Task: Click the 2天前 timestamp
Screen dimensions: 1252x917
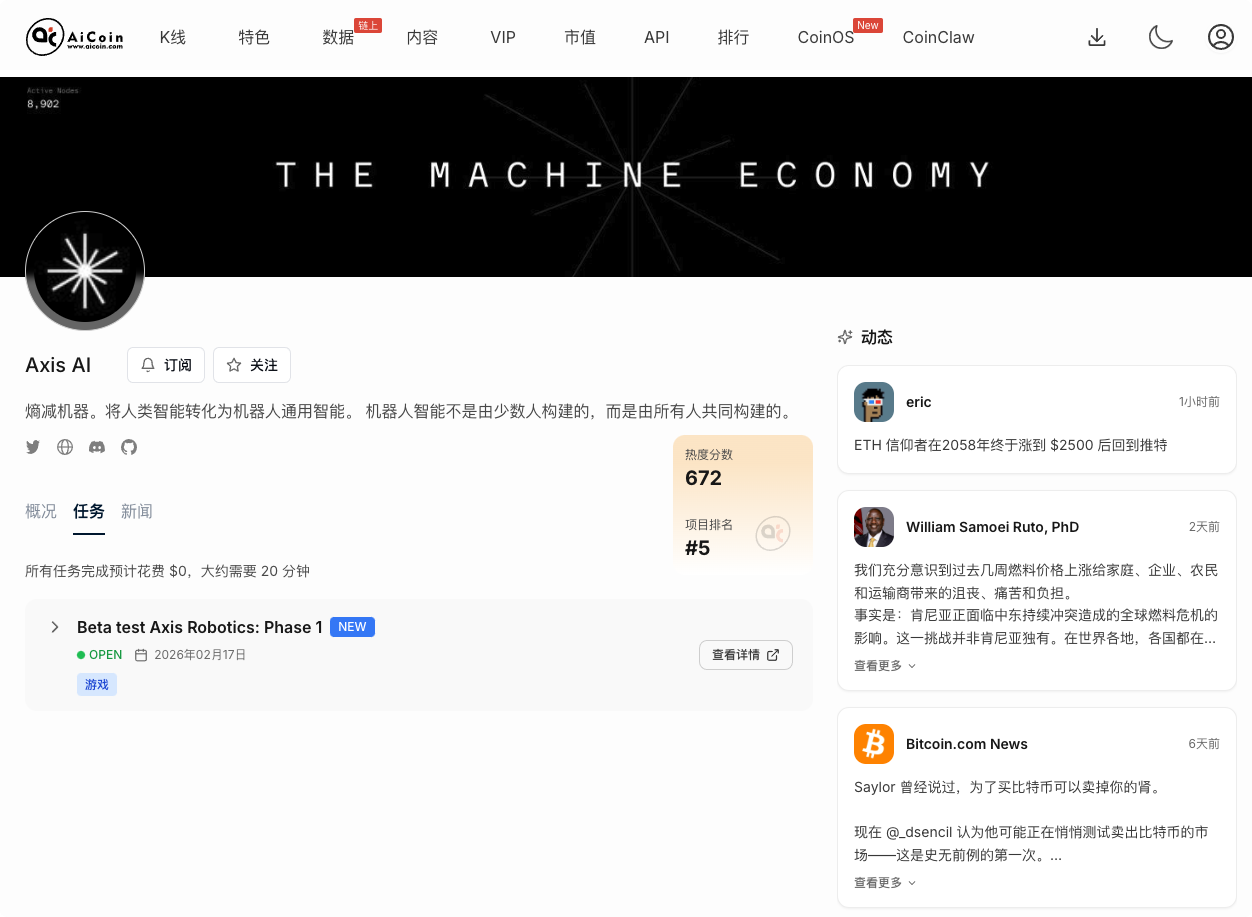Action: pos(1204,527)
